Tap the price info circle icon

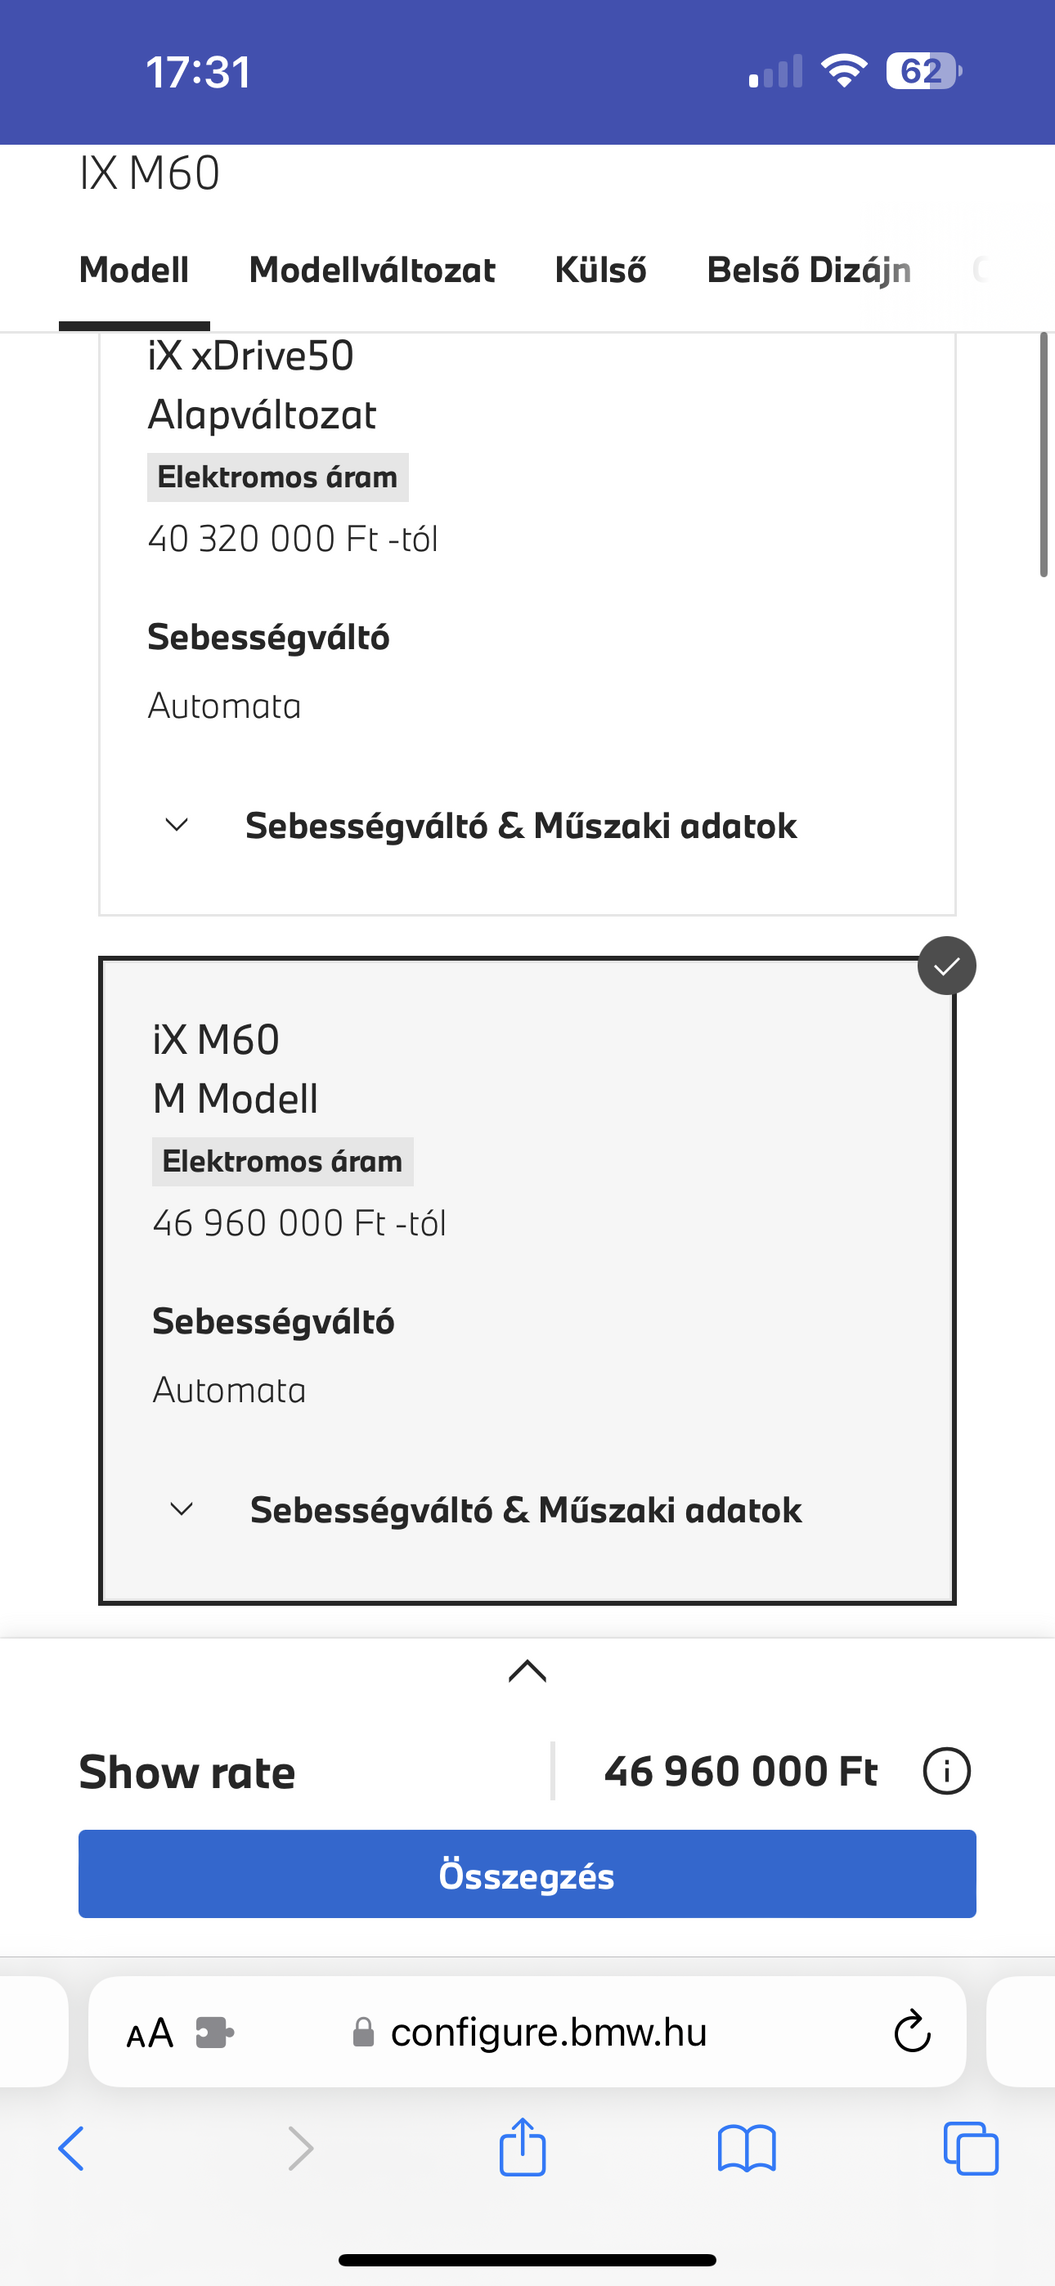pos(946,1771)
